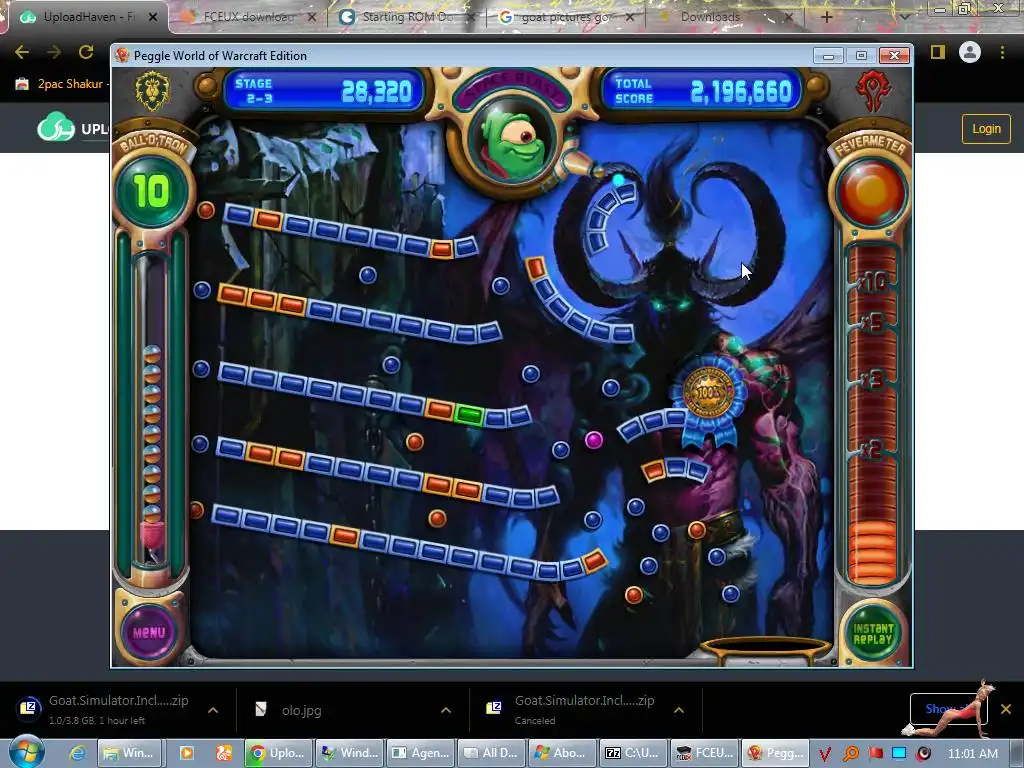The width and height of the screenshot is (1024, 768).
Task: Click the stacked spare balls in the Ball-O-Tron tube
Action: pyautogui.click(x=152, y=434)
